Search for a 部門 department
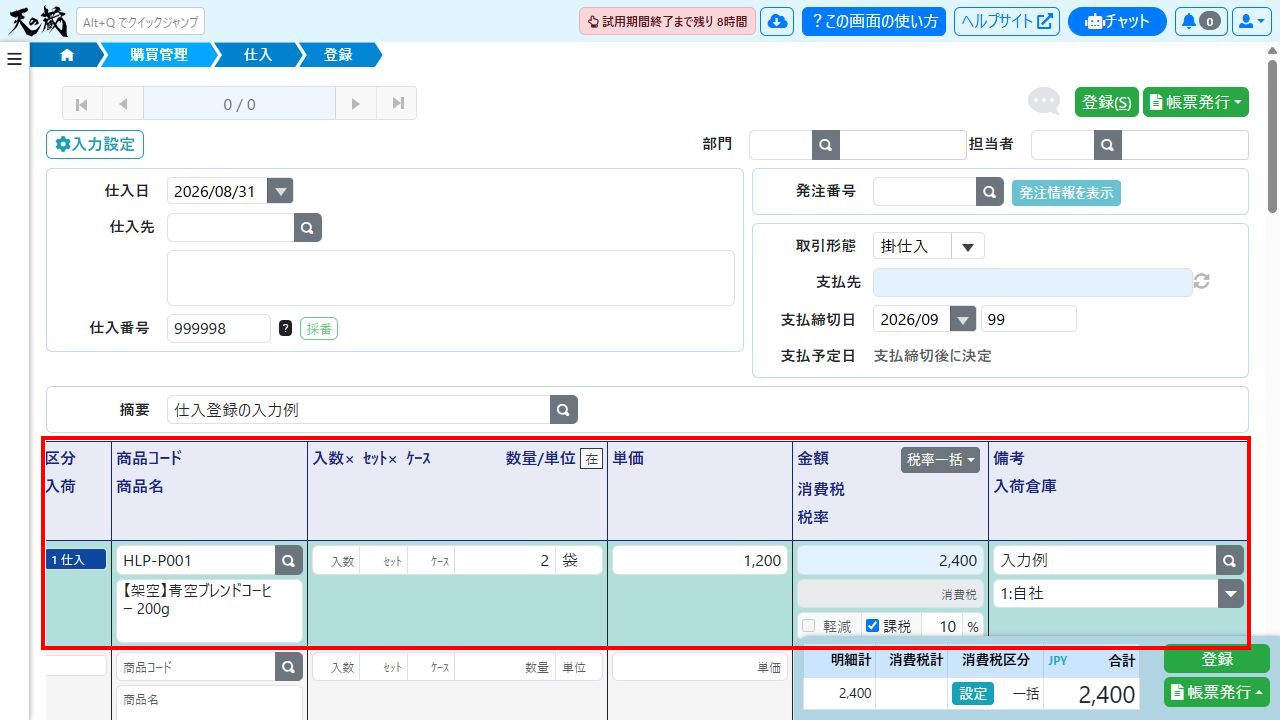Image resolution: width=1280 pixels, height=720 pixels. pos(826,145)
